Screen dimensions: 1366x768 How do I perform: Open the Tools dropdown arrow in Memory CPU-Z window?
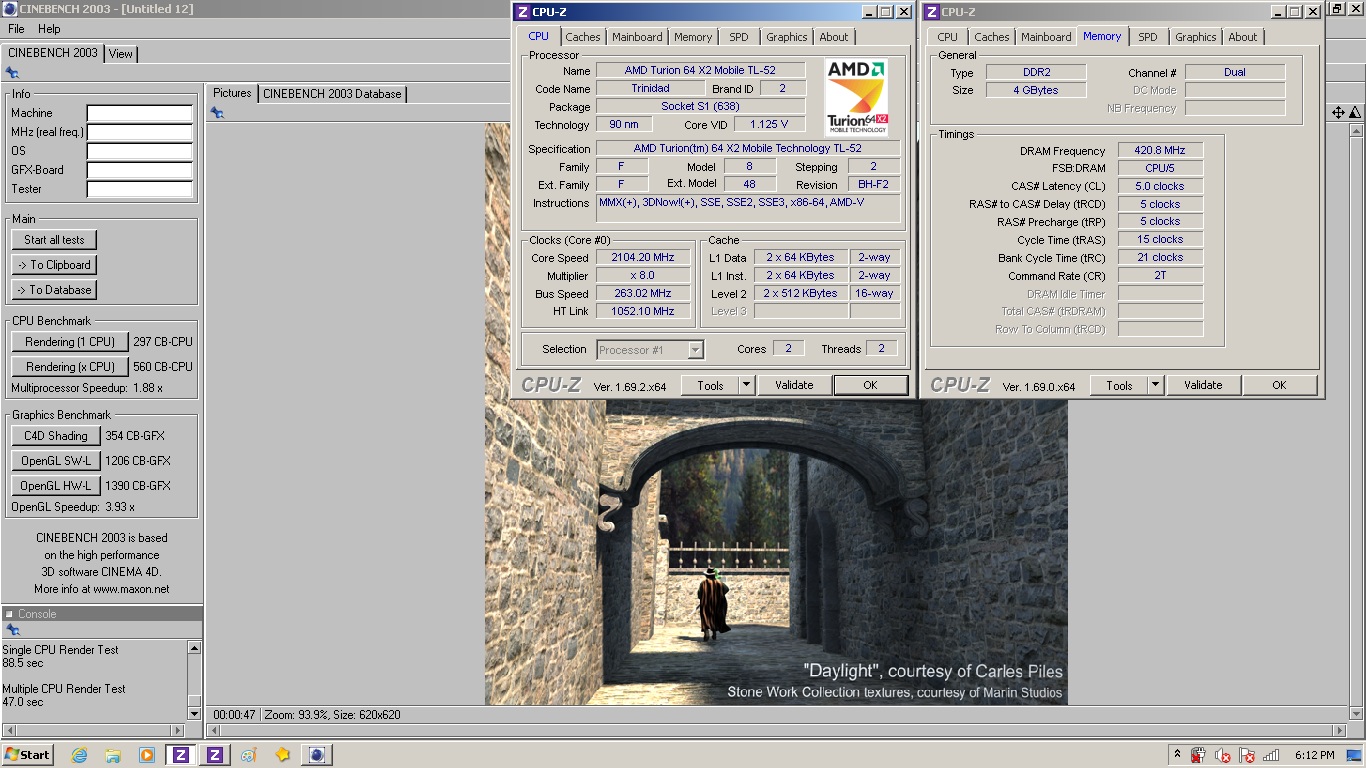[1155, 385]
